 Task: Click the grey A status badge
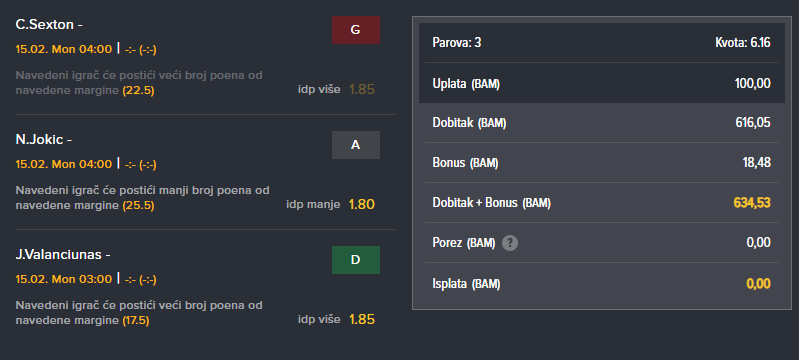click(x=356, y=145)
